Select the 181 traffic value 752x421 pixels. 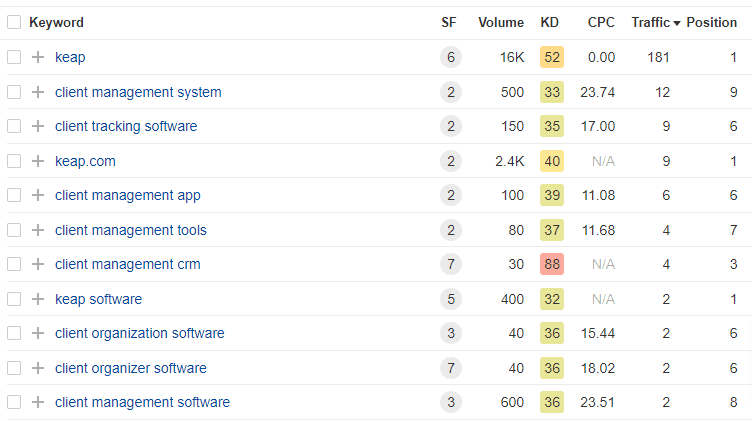click(658, 57)
